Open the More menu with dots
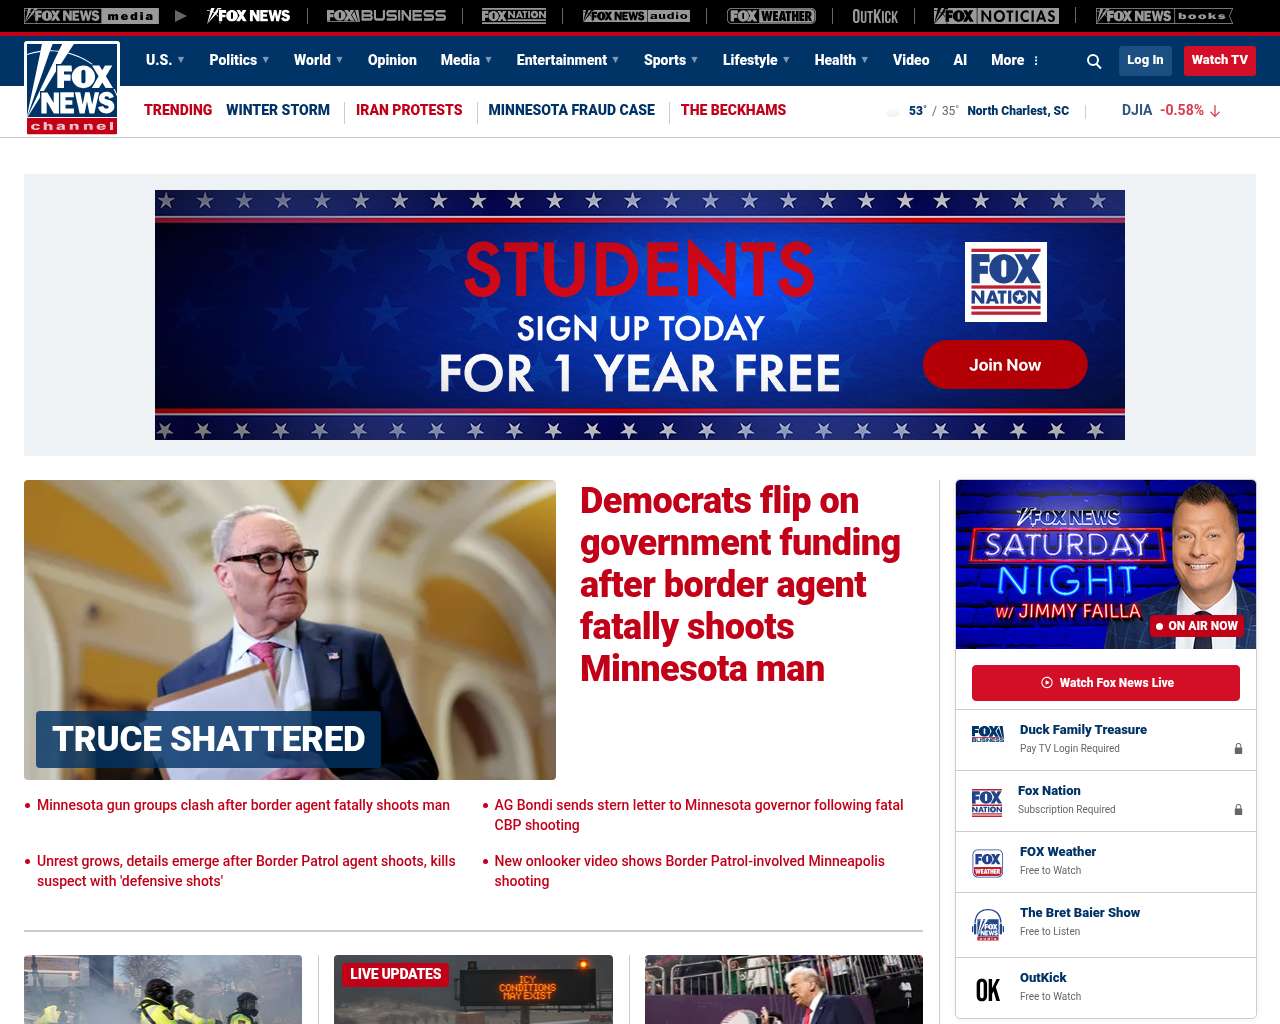Viewport: 1280px width, 1024px height. [1015, 60]
